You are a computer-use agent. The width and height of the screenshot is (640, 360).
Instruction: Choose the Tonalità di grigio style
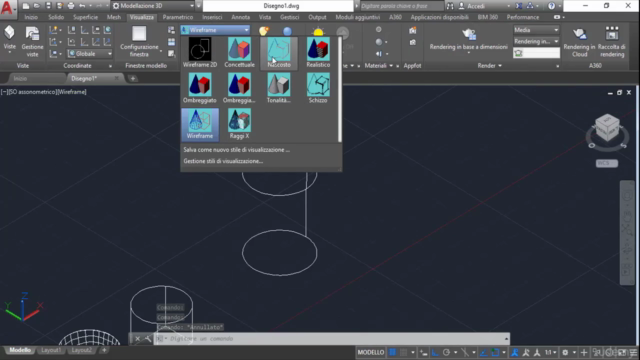279,88
